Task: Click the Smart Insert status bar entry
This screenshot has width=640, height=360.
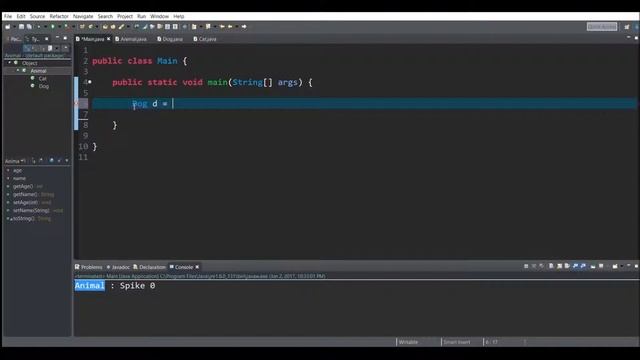Action: point(457,342)
